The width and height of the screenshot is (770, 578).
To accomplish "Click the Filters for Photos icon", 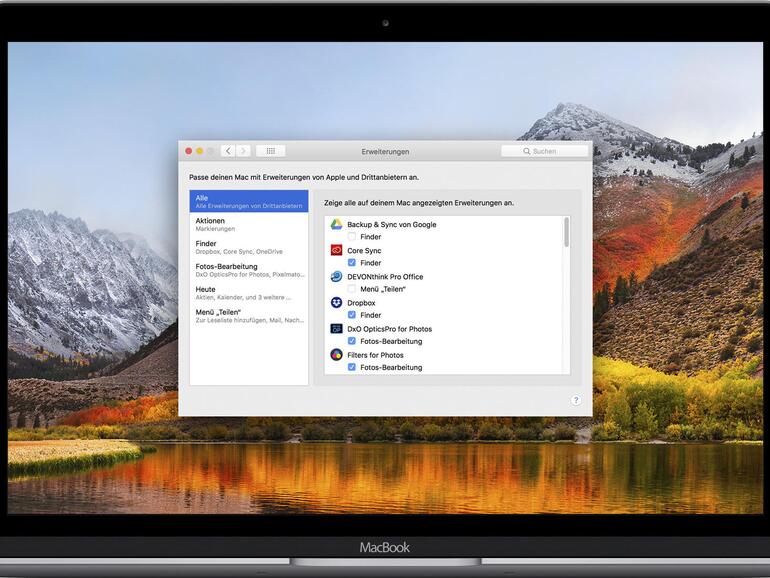I will (336, 355).
